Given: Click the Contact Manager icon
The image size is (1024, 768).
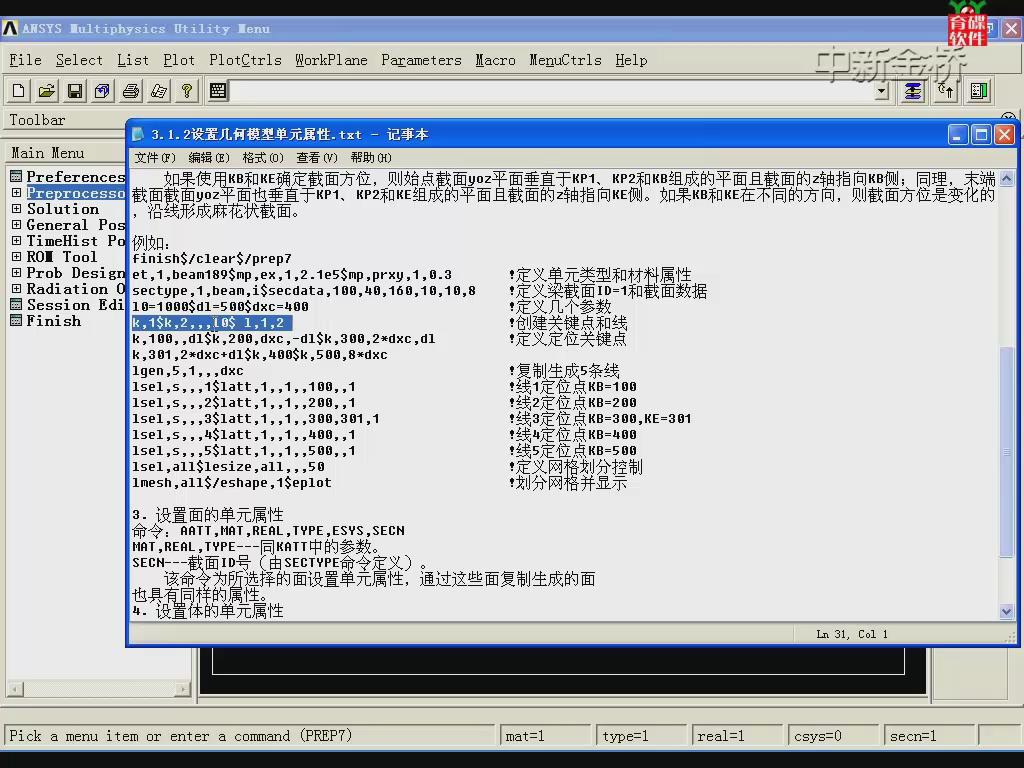Looking at the screenshot, I should point(979,91).
